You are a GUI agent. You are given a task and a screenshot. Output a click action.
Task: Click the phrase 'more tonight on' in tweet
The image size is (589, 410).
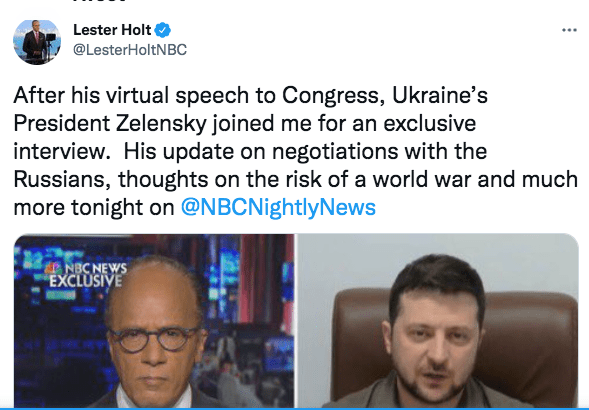(94, 207)
